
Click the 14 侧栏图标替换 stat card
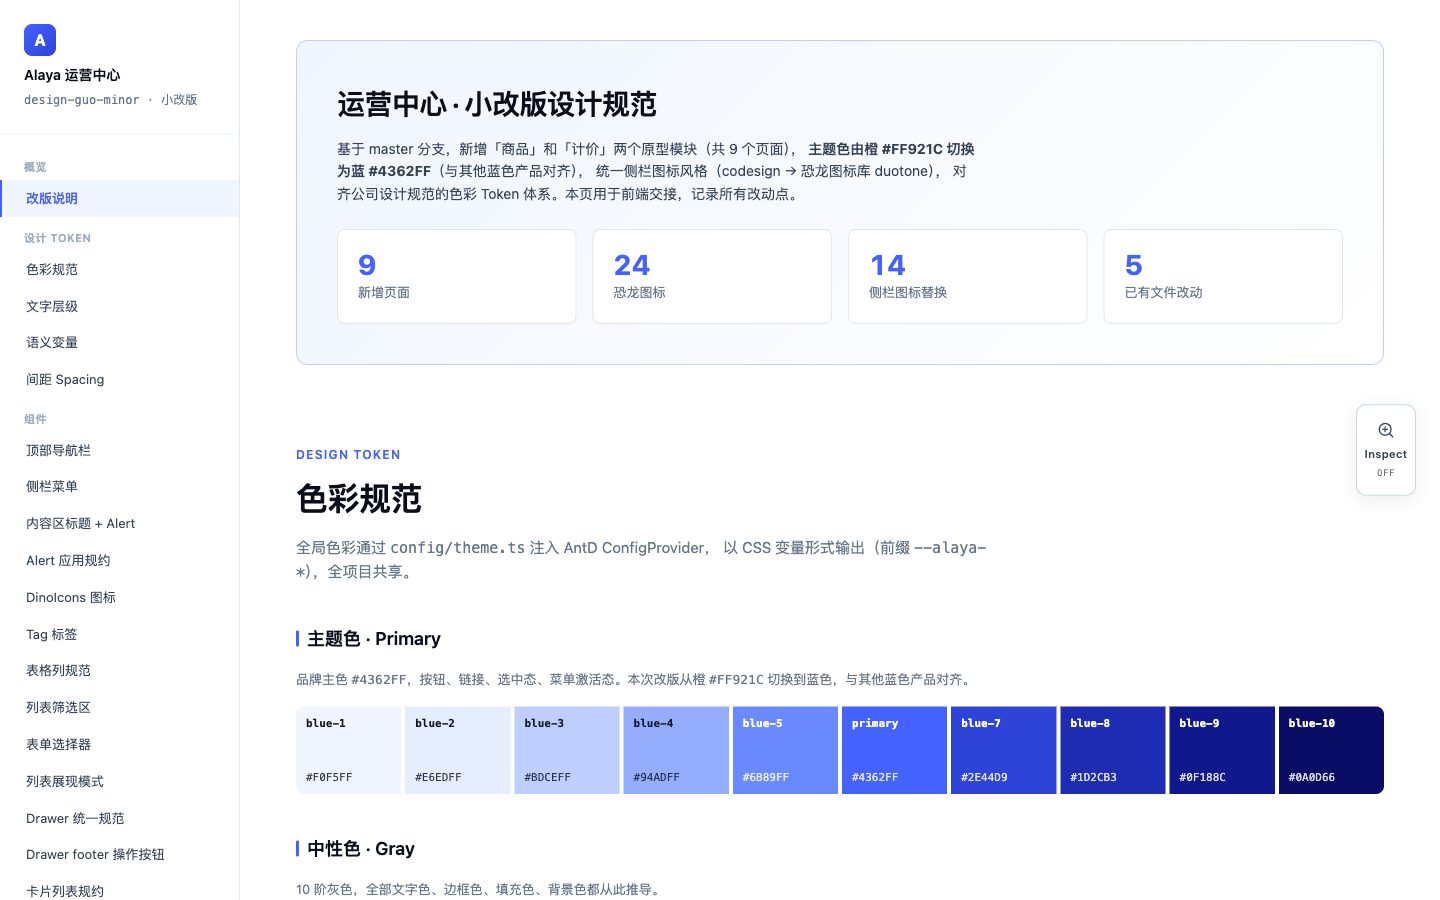tap(968, 276)
